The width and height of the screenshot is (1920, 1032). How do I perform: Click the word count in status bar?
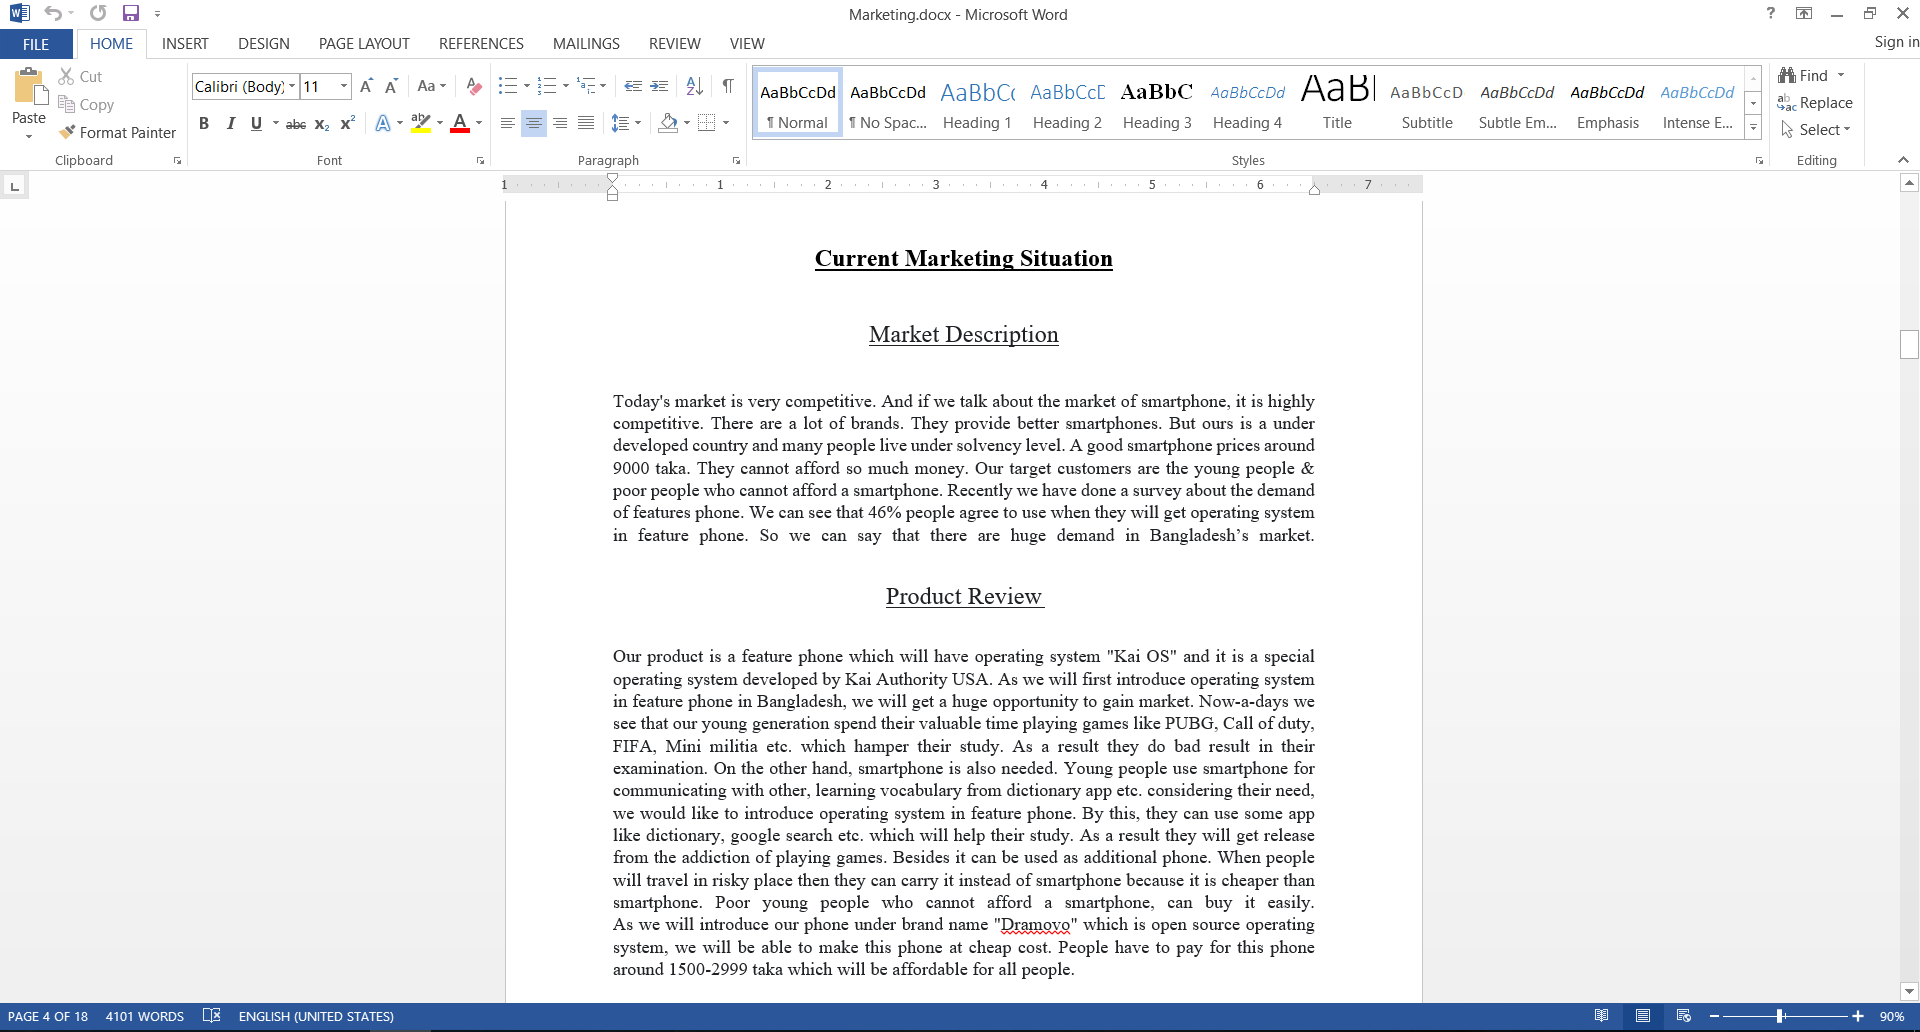click(x=145, y=1016)
